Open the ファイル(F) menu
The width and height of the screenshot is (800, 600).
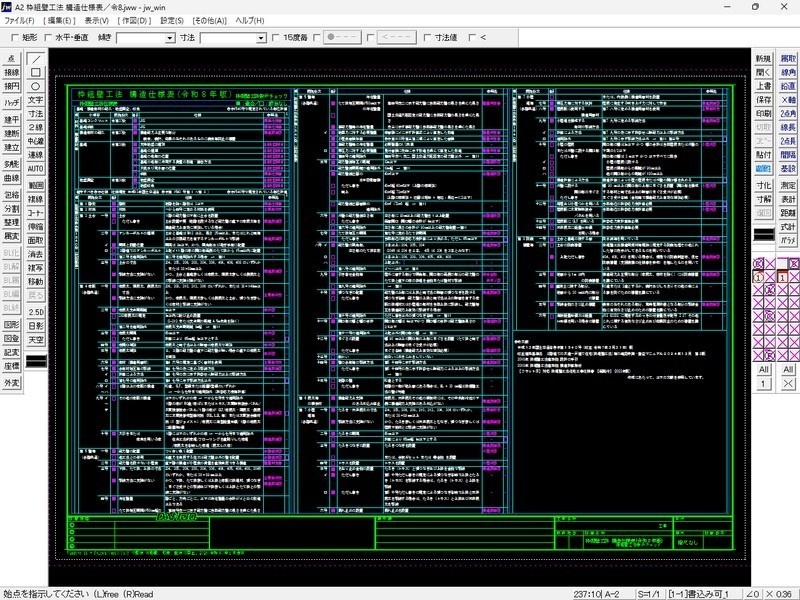[x=19, y=20]
